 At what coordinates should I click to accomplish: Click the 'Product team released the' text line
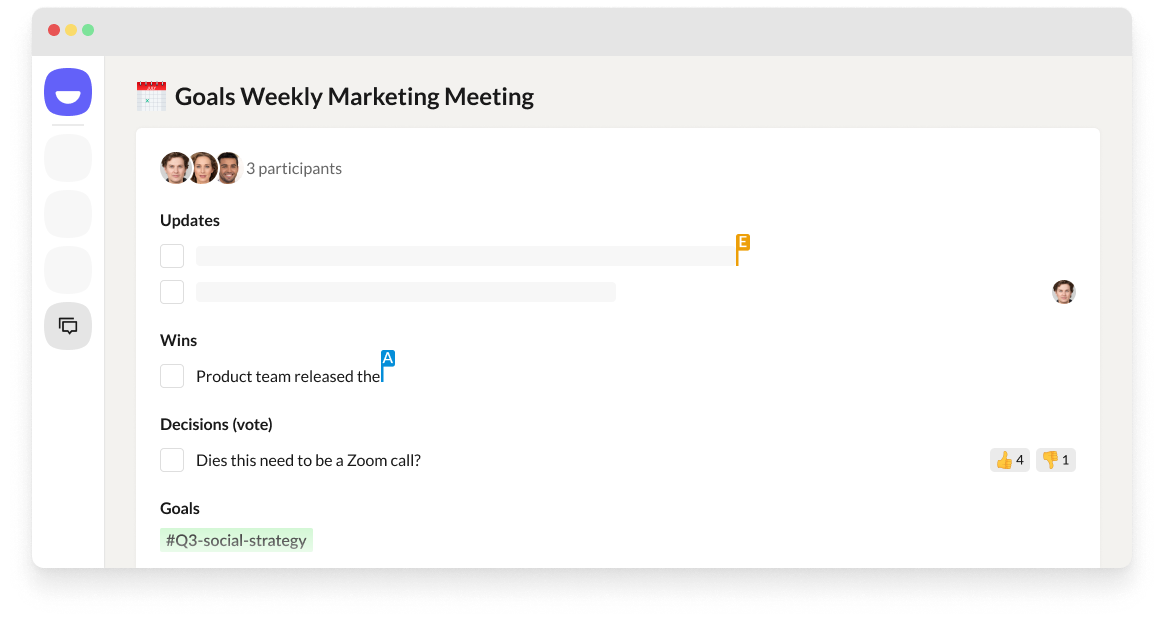[x=288, y=377]
